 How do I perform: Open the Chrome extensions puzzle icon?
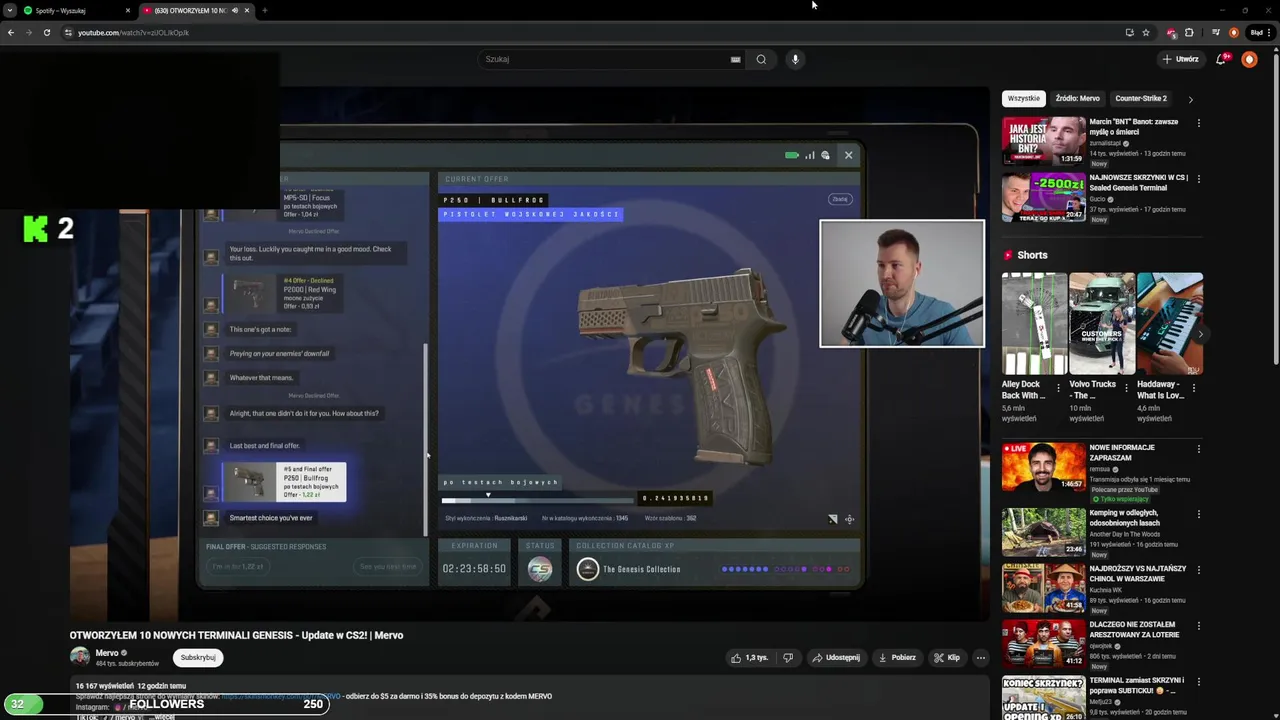pyautogui.click(x=1189, y=32)
